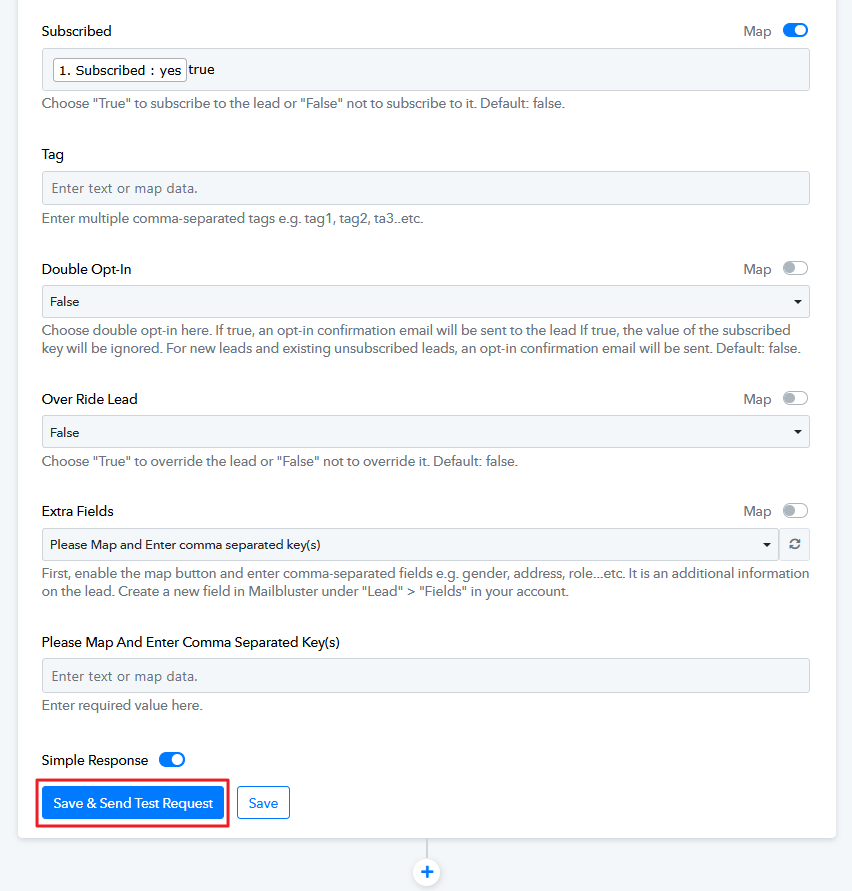Screen dimensions: 852x891
Task: Click Save & Send Test Request
Action: (133, 803)
